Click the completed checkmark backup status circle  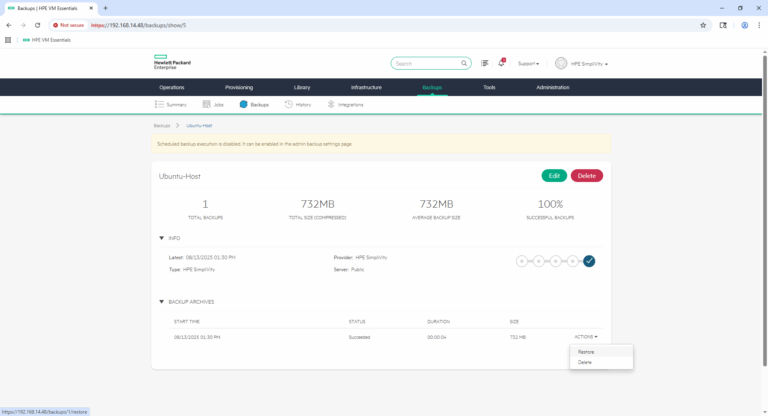pos(589,261)
